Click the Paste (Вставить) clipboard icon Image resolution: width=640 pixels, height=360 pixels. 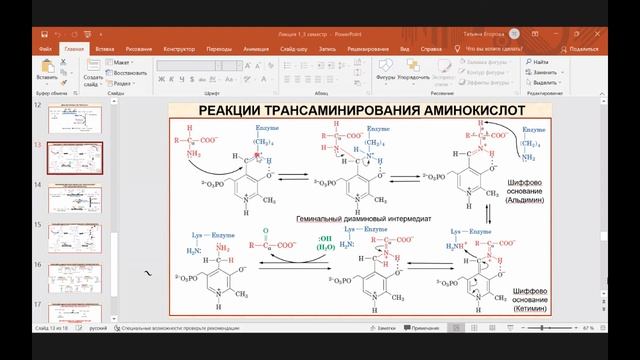coord(47,66)
